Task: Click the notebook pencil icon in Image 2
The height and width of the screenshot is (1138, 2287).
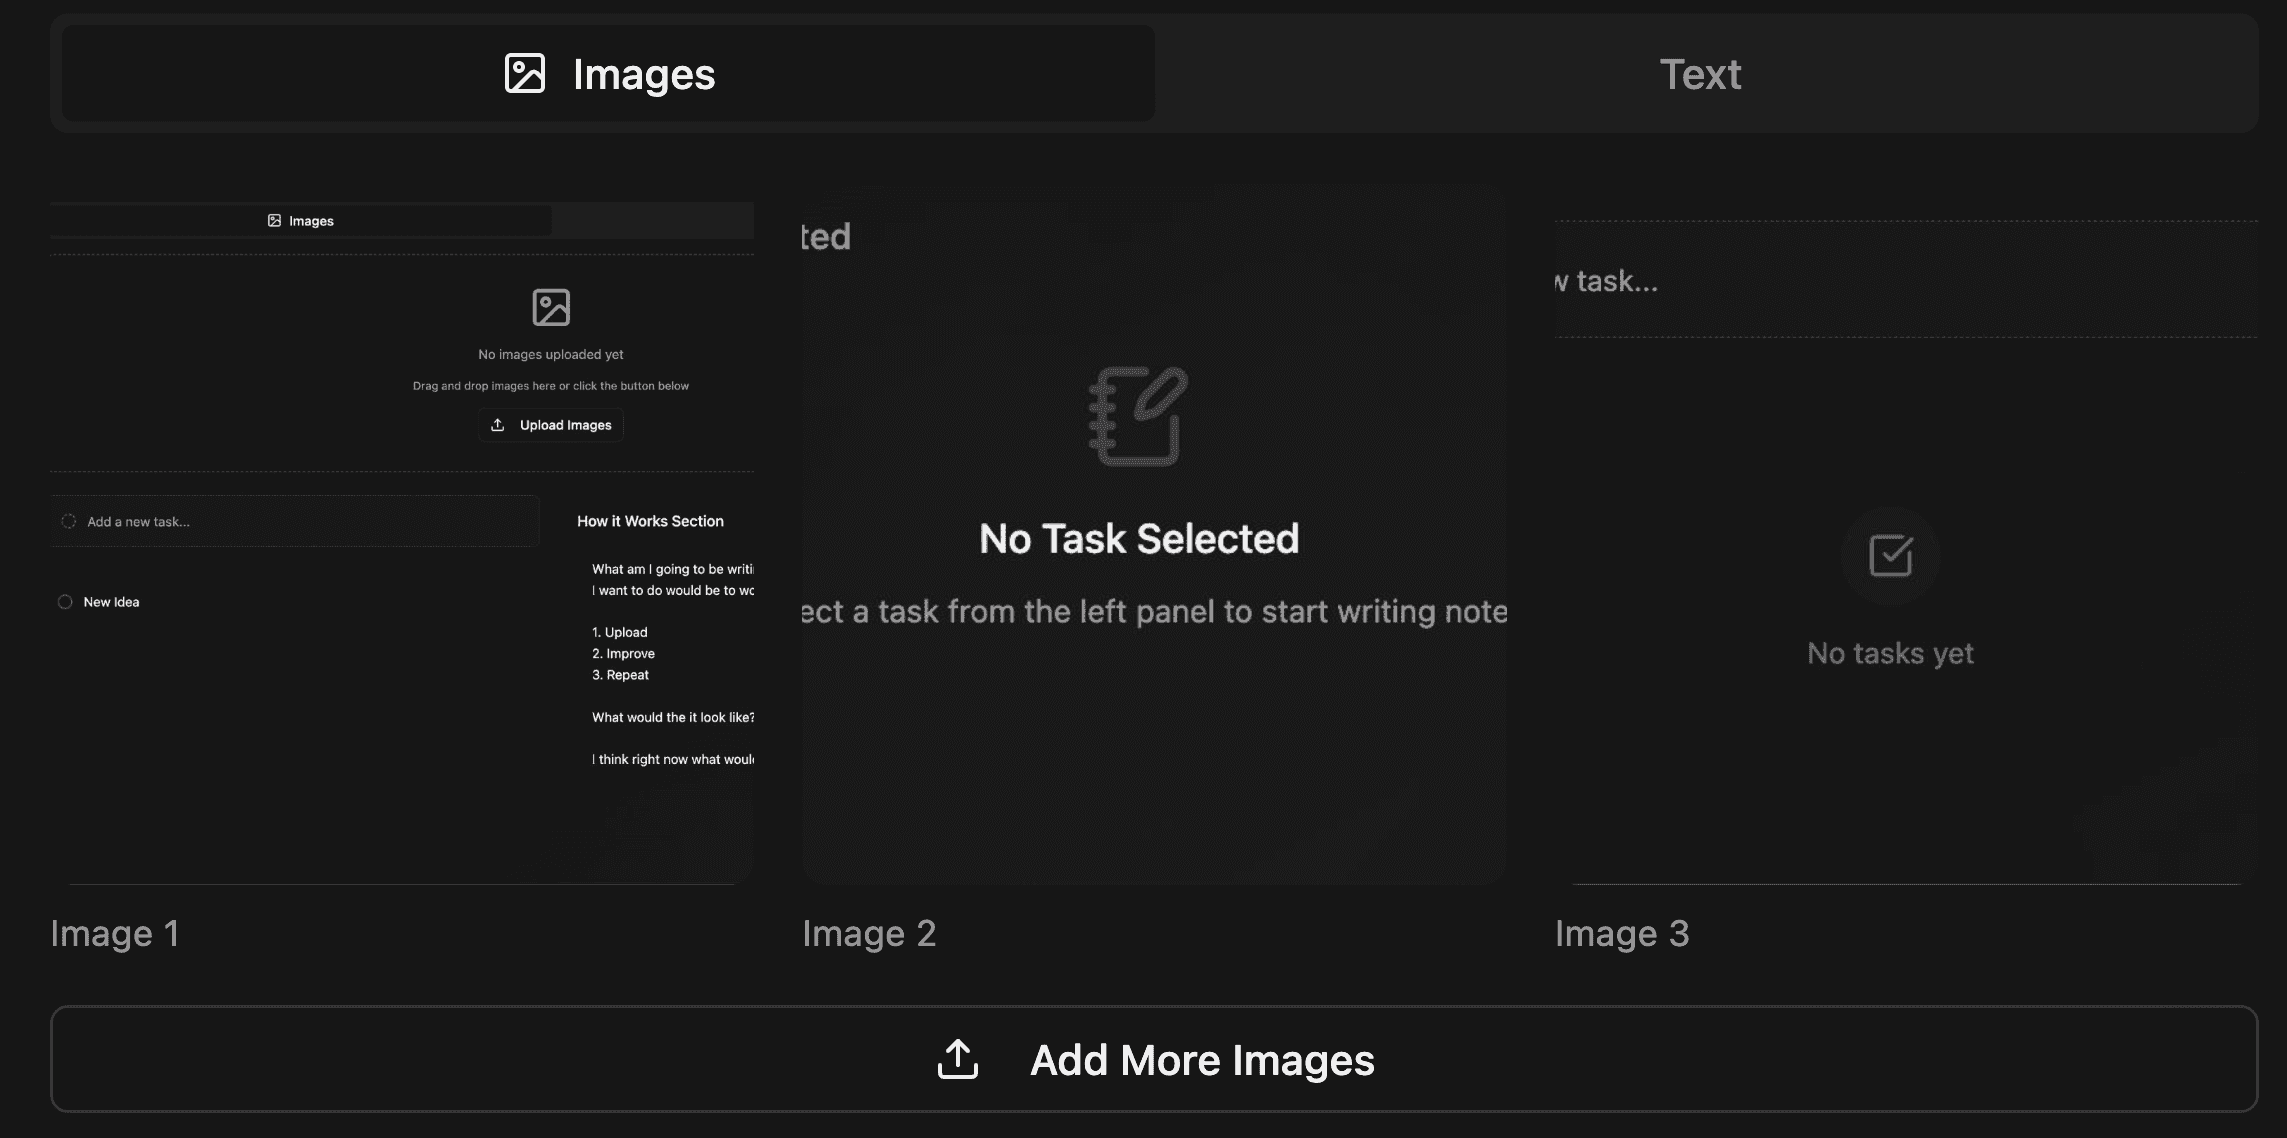Action: click(1138, 416)
